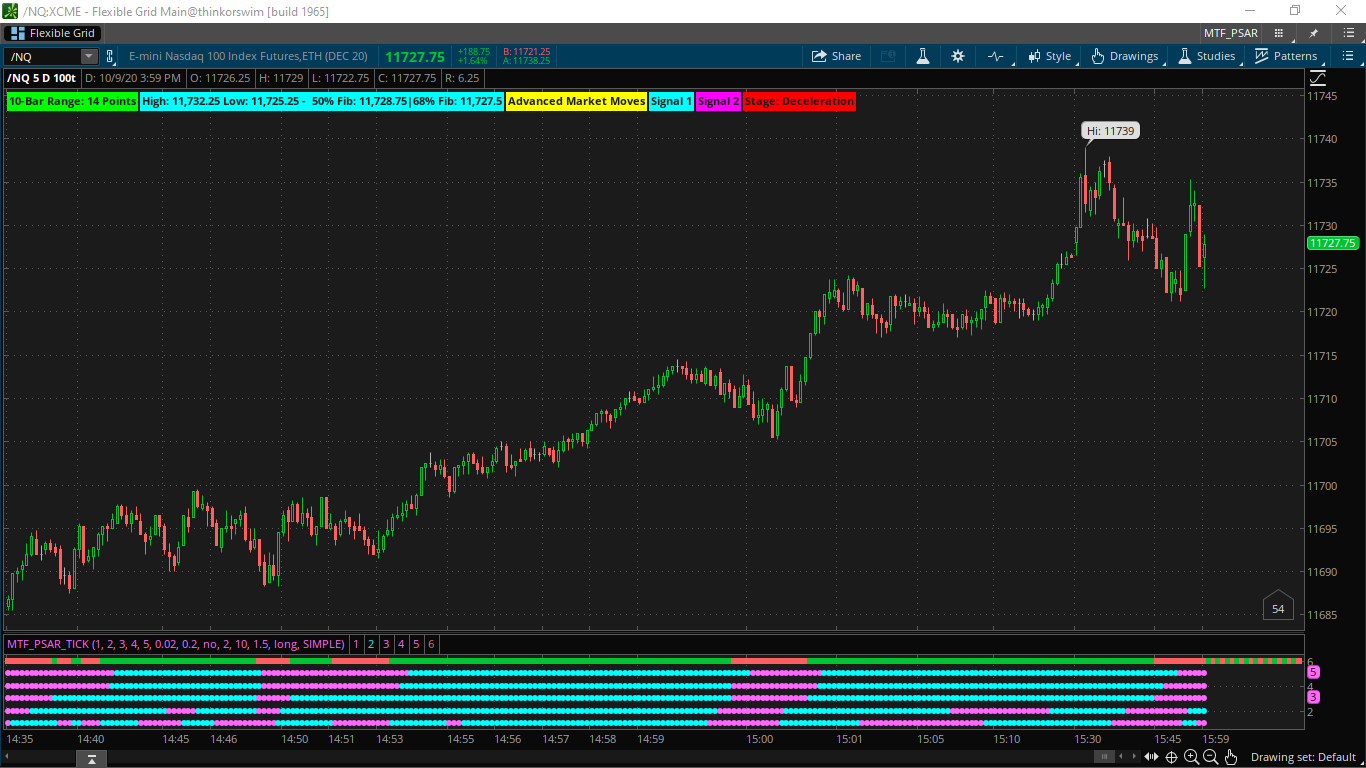Click the last price 11727.75 in header
Viewport: 1366px width, 768px height.
pos(415,57)
